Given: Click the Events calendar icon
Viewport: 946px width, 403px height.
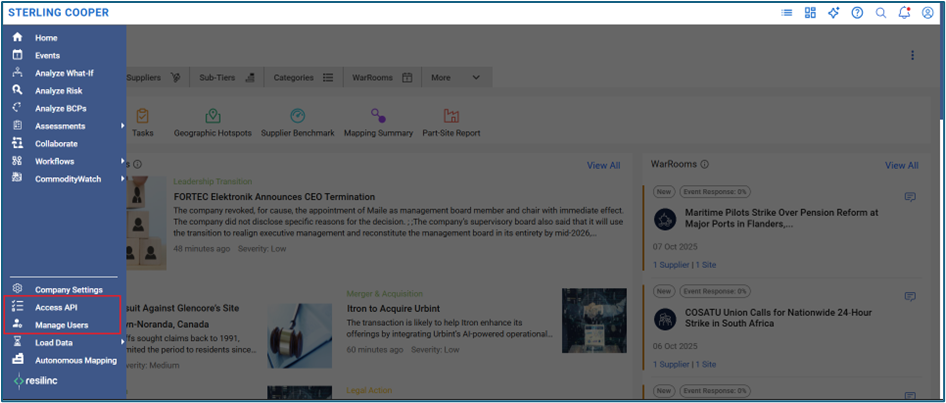Looking at the screenshot, I should (17, 55).
